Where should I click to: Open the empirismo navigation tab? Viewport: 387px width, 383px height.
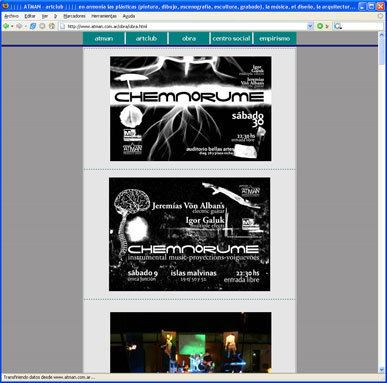tap(275, 38)
